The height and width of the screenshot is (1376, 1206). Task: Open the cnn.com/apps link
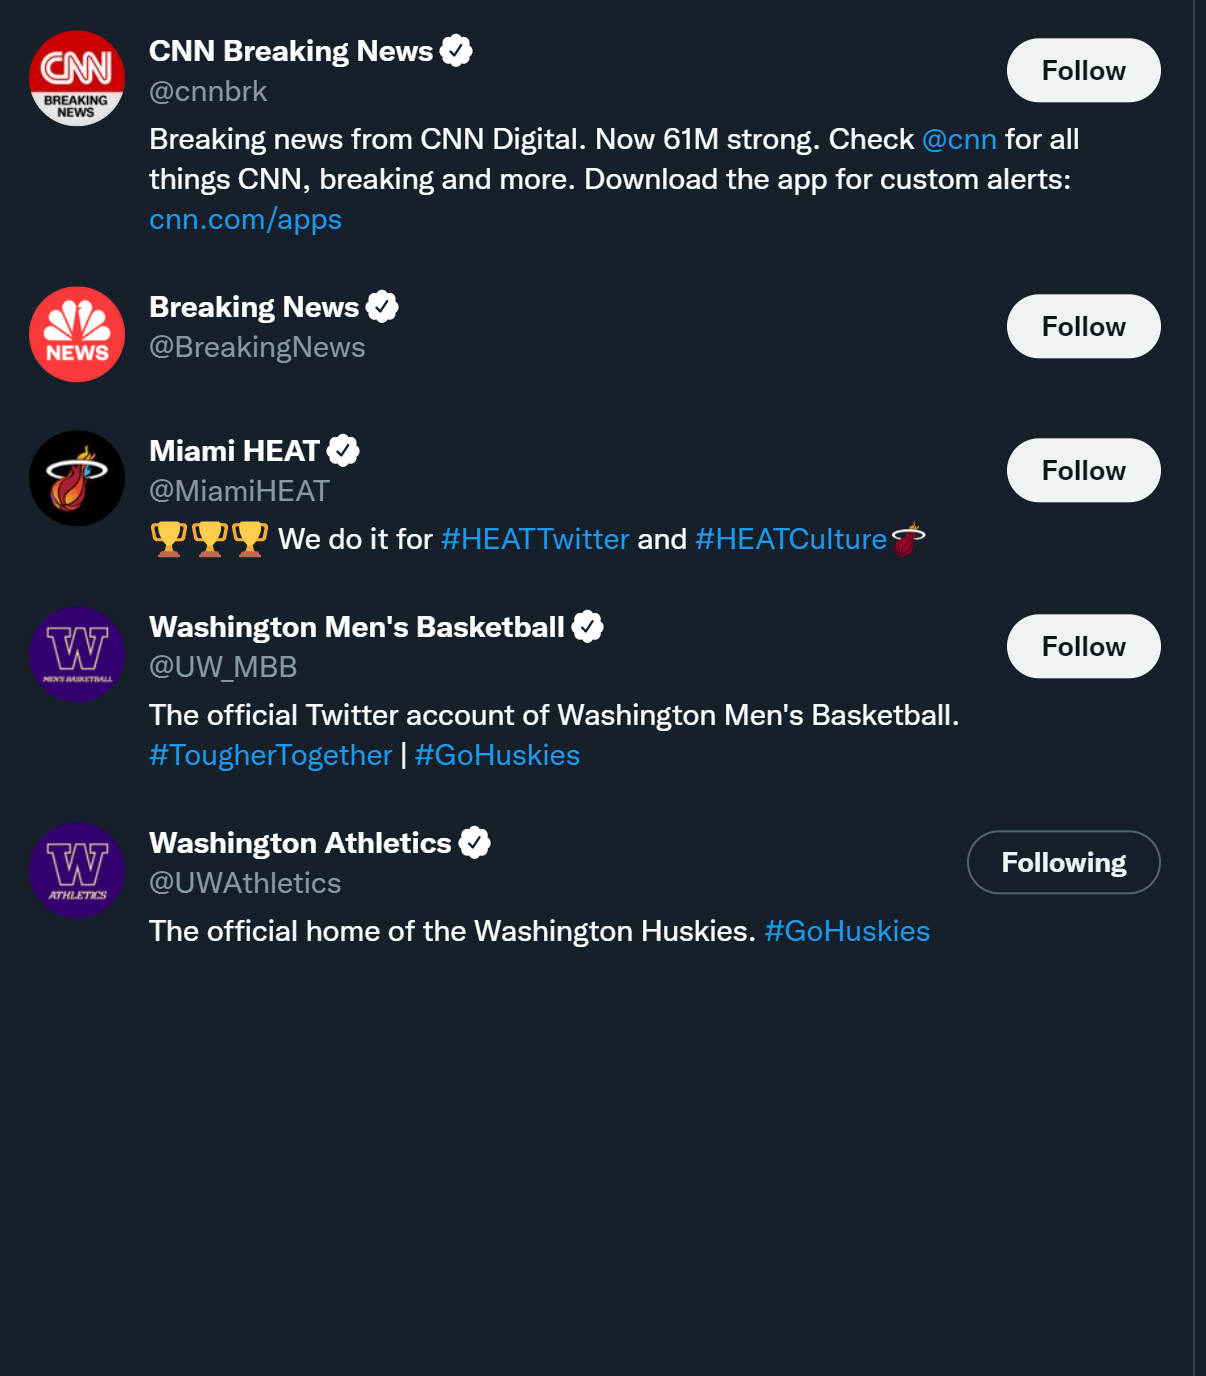tap(245, 219)
